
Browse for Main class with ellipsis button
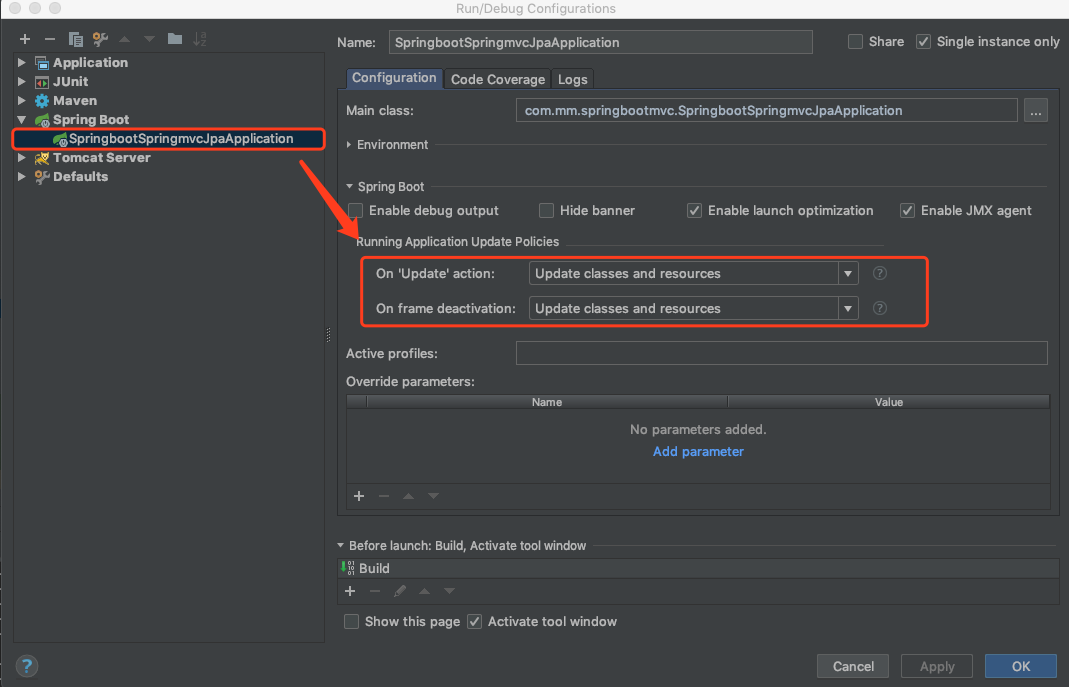[1035, 110]
